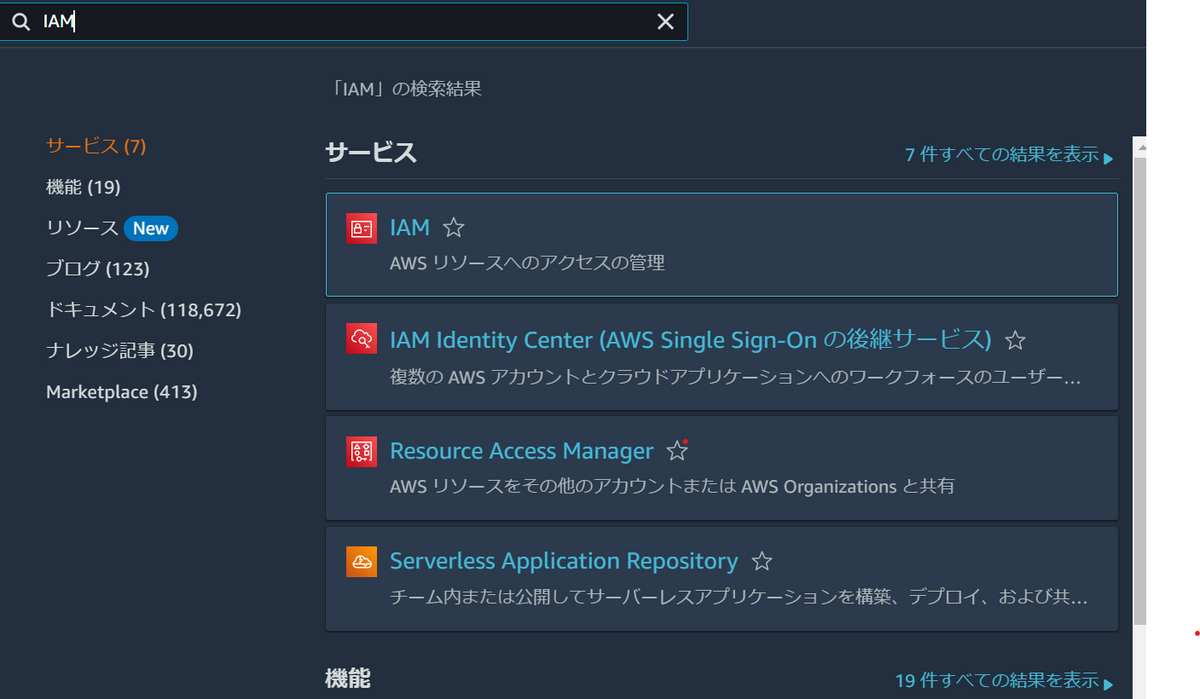The height and width of the screenshot is (699, 1200).
Task: Star Resource Access Manager as favorite
Action: (677, 451)
